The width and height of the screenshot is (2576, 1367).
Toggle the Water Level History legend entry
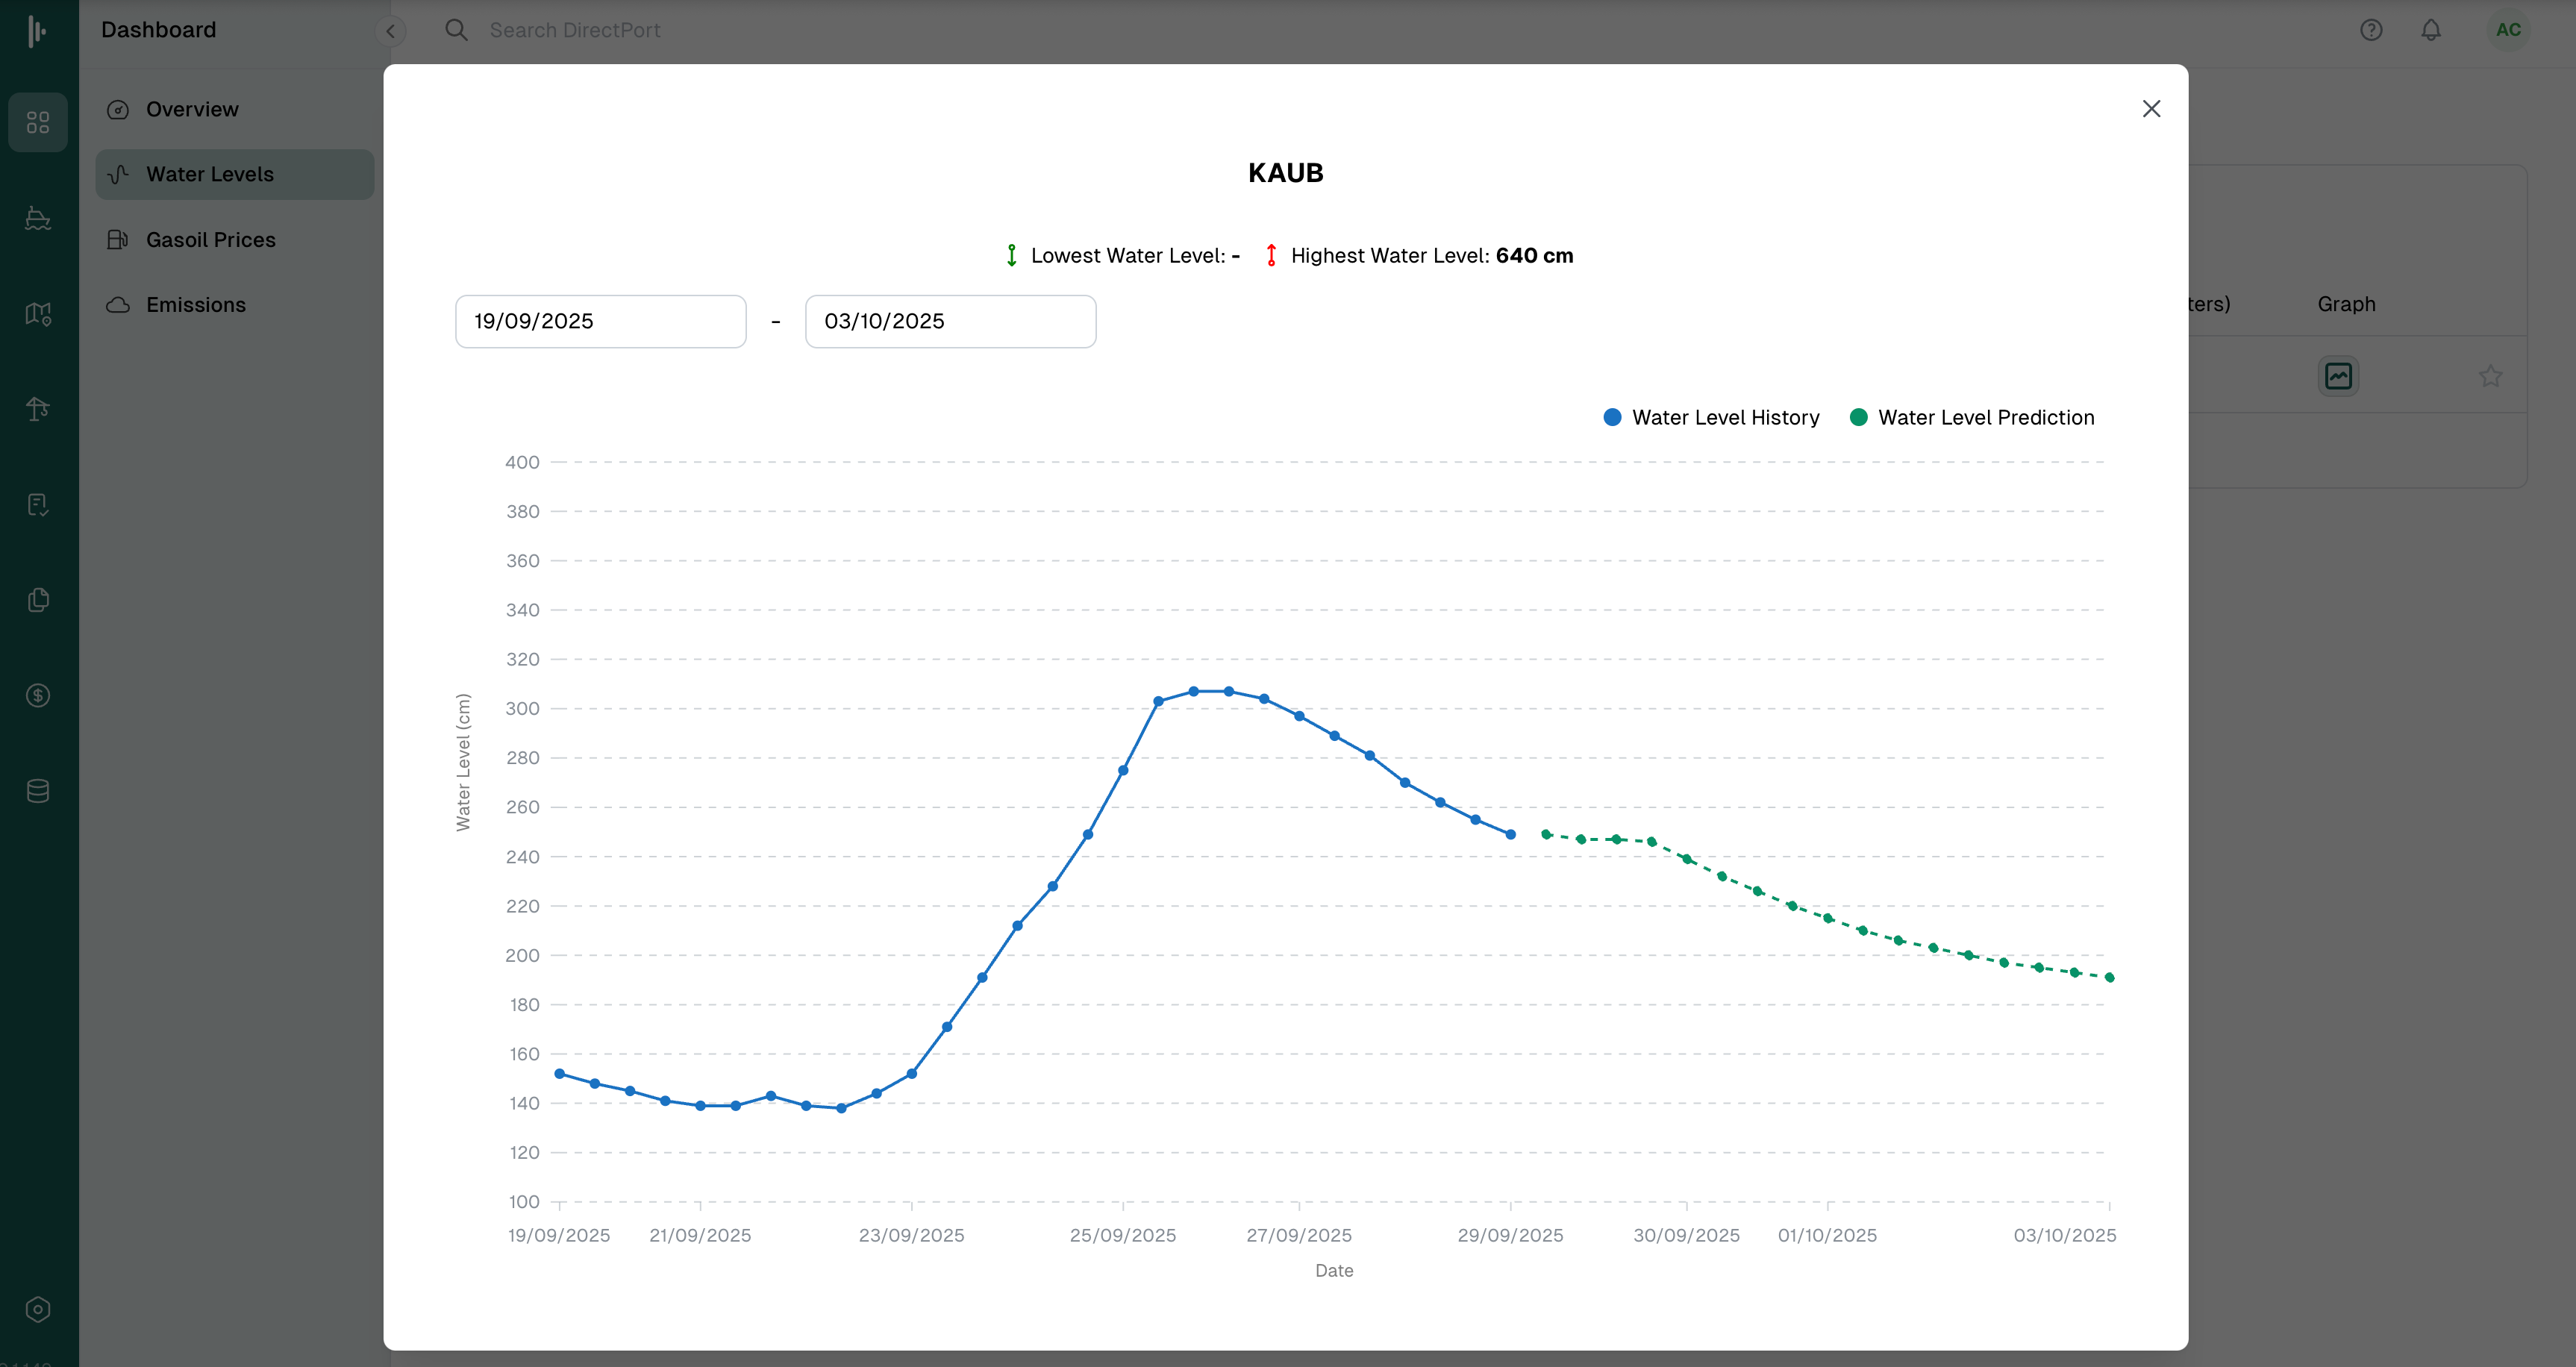point(1711,417)
